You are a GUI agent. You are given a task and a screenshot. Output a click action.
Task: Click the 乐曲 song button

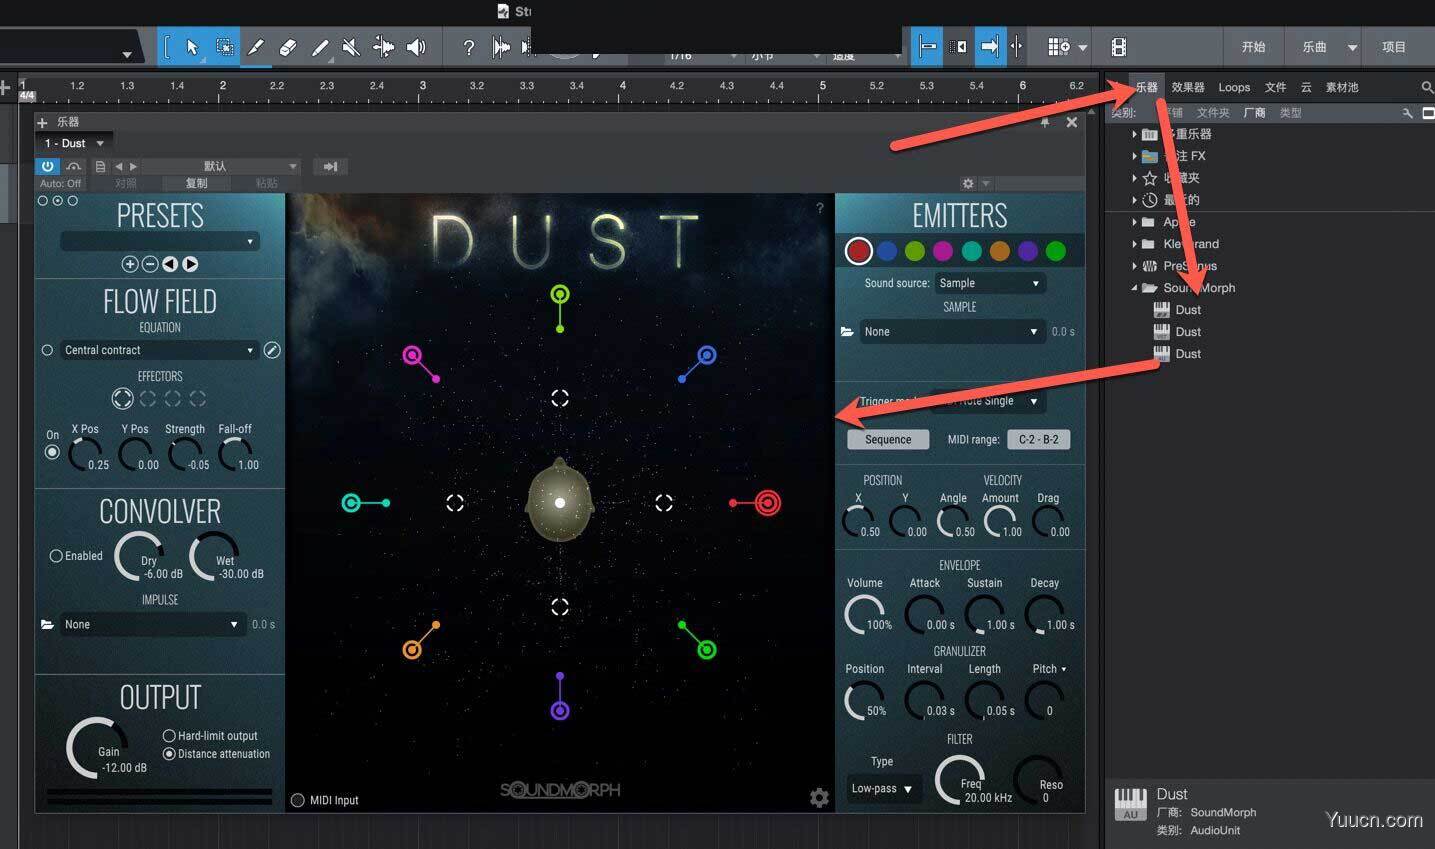coord(1314,47)
